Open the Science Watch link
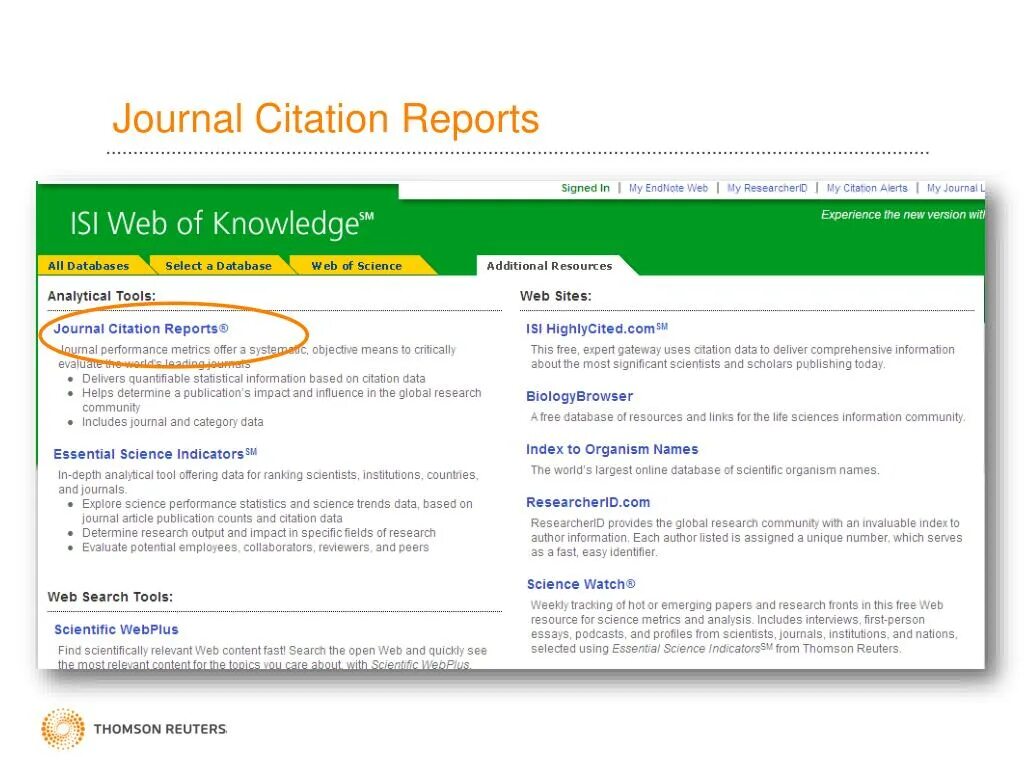This screenshot has height=768, width=1024. (x=581, y=584)
